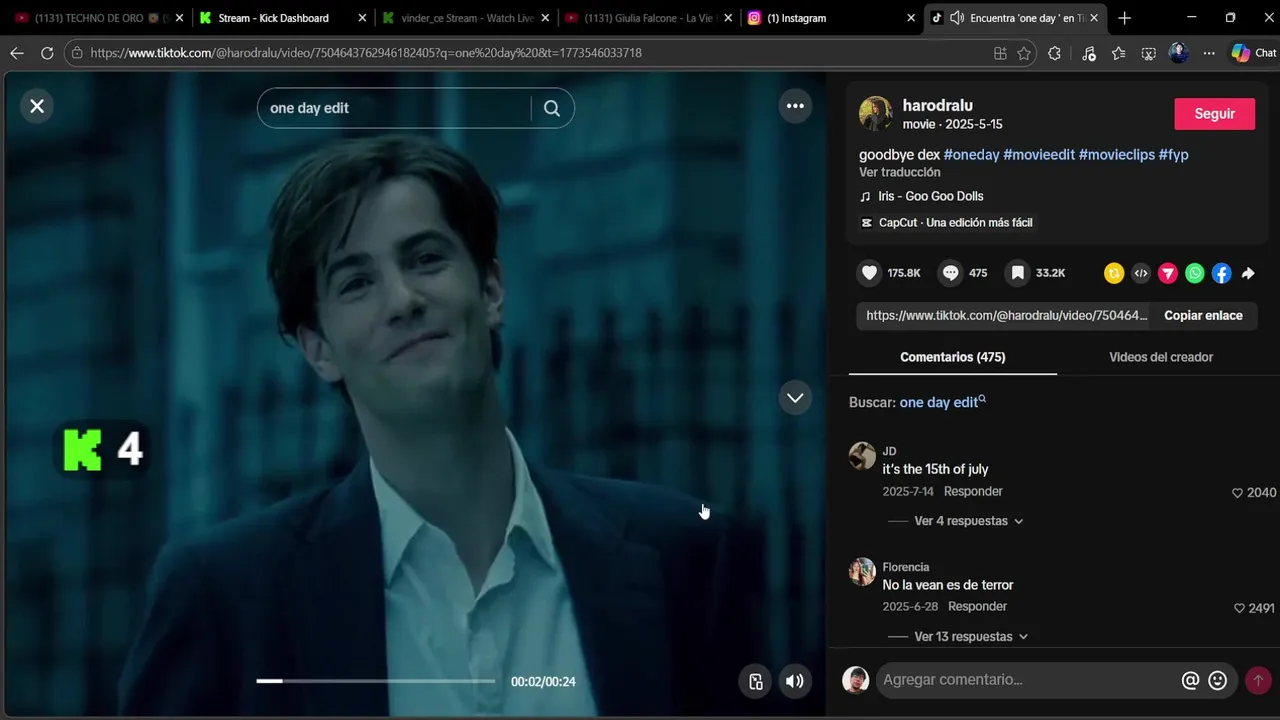Image resolution: width=1280 pixels, height=720 pixels.
Task: Open harodralu profile avatar
Action: [876, 114]
